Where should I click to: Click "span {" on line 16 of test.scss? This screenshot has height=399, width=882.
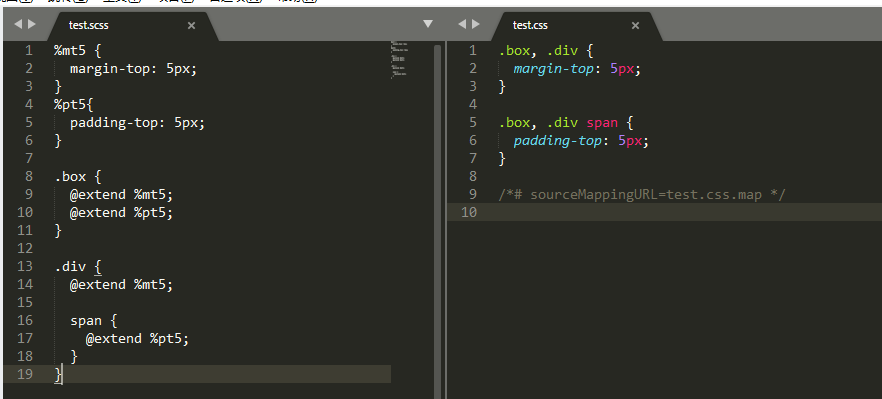click(x=94, y=321)
